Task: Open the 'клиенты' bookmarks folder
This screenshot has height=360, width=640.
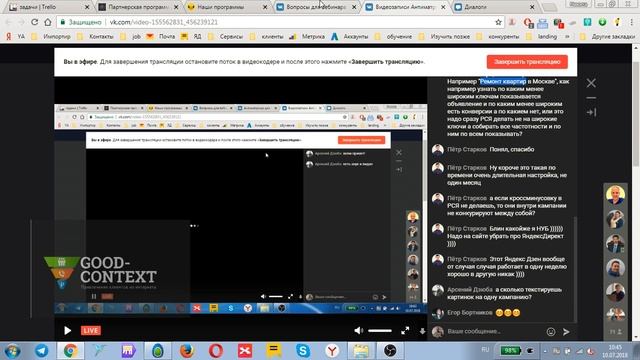Action: [267, 36]
